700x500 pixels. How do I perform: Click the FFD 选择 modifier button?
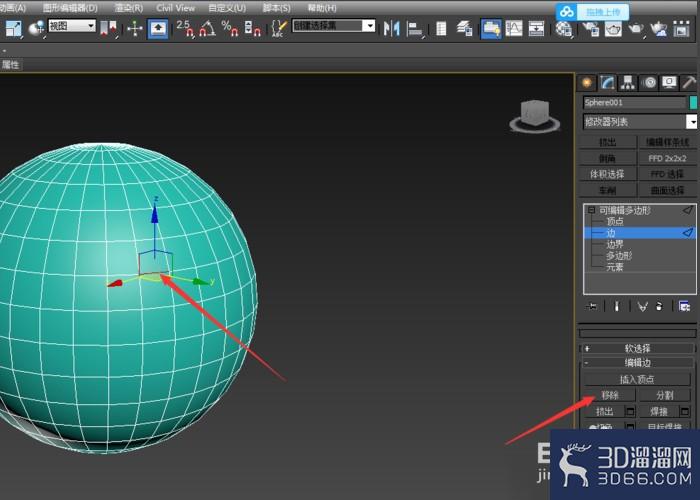(667, 174)
